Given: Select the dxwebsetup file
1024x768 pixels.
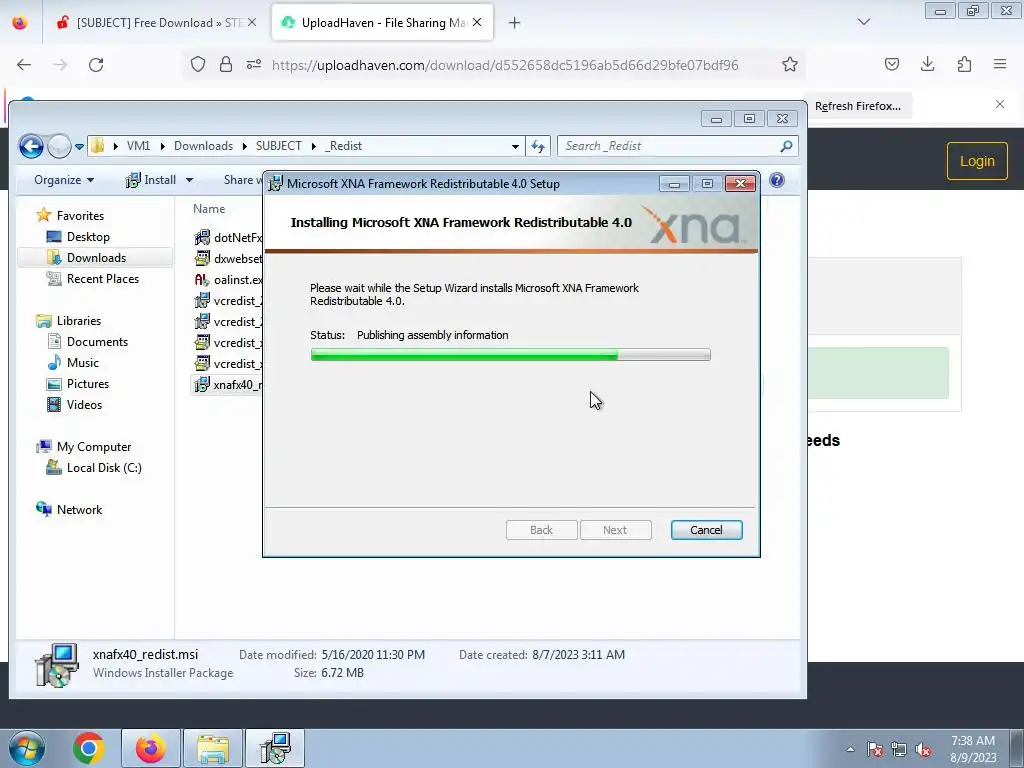Looking at the screenshot, I should (x=228, y=258).
